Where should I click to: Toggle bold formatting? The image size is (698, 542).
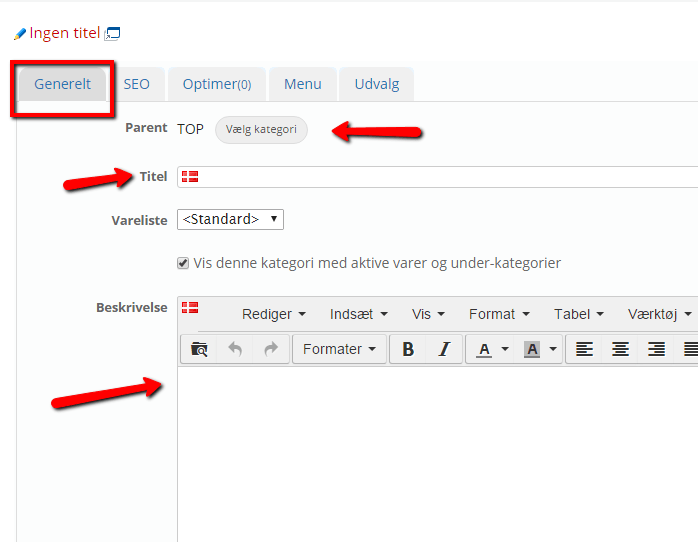coord(408,349)
